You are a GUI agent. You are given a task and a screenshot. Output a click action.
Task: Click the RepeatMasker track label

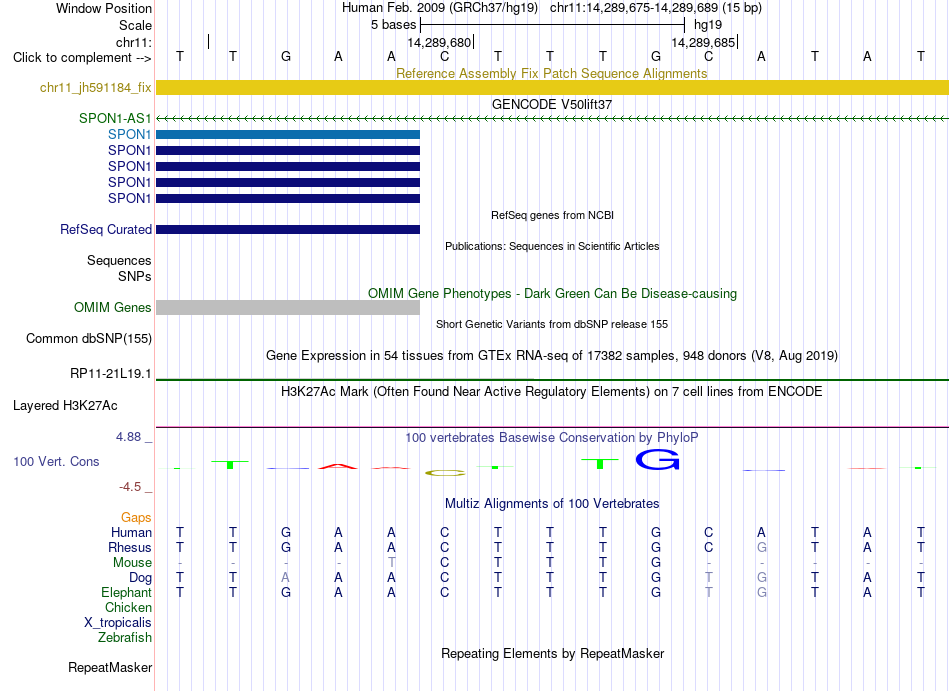point(110,667)
